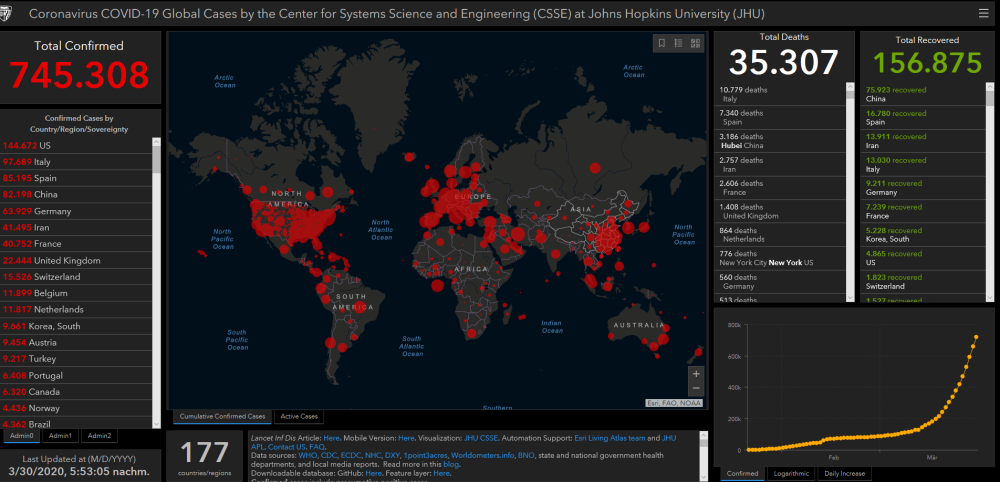Select '97.689 Italy' in country list
This screenshot has height=482, width=1000.
coord(76,162)
